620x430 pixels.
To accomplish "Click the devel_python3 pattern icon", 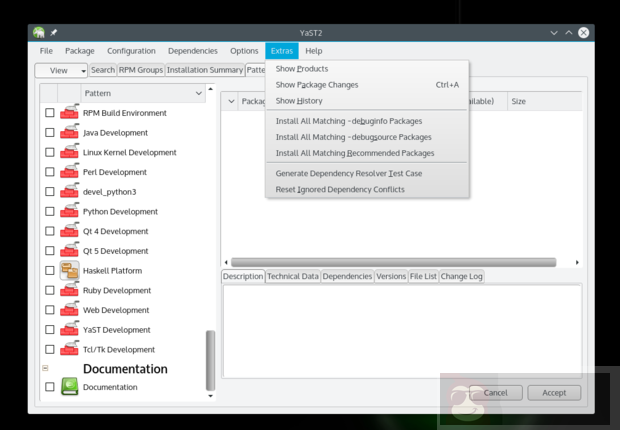I will (69, 191).
